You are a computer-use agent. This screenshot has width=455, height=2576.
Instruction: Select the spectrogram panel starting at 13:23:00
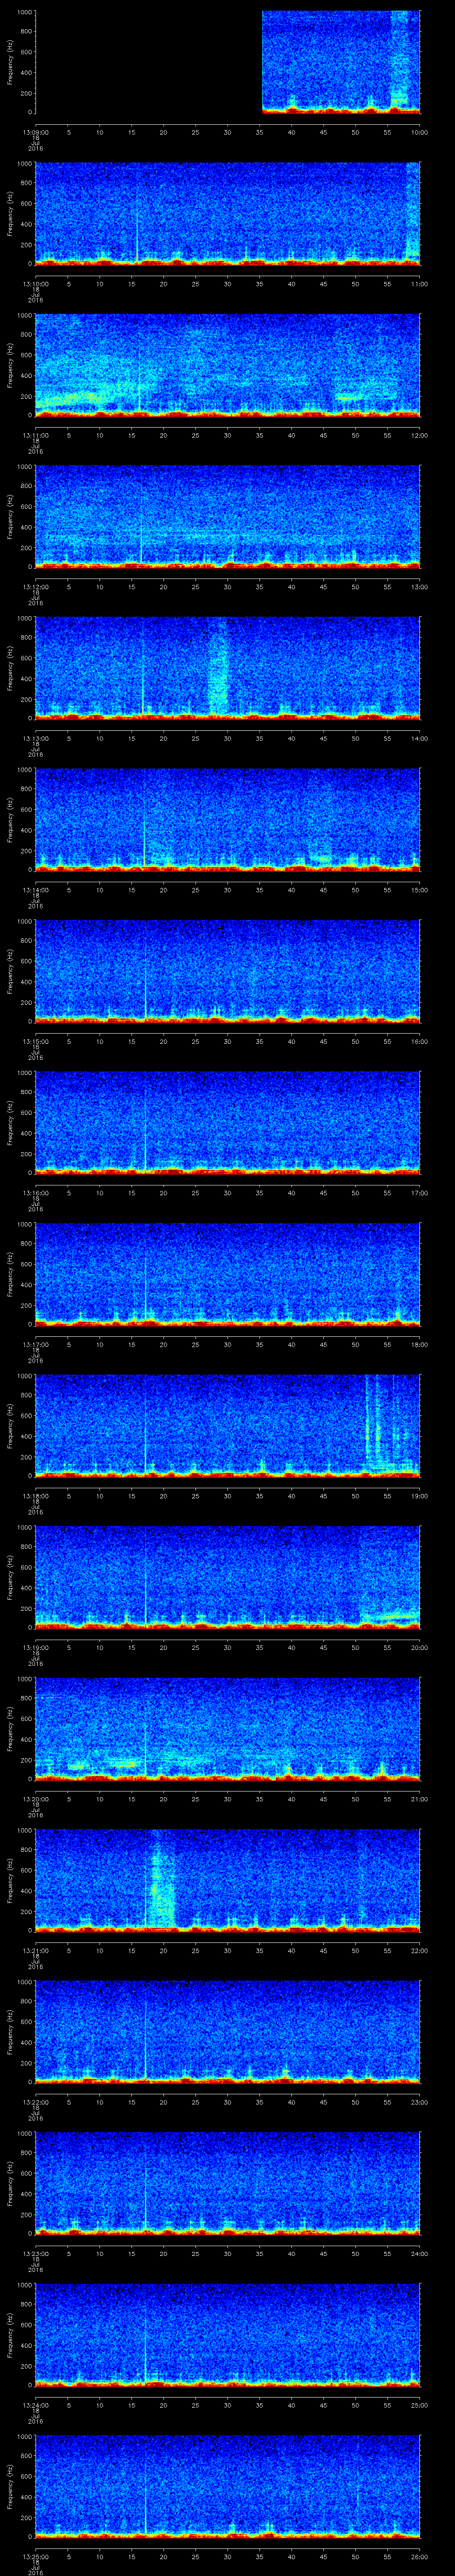(228, 2183)
